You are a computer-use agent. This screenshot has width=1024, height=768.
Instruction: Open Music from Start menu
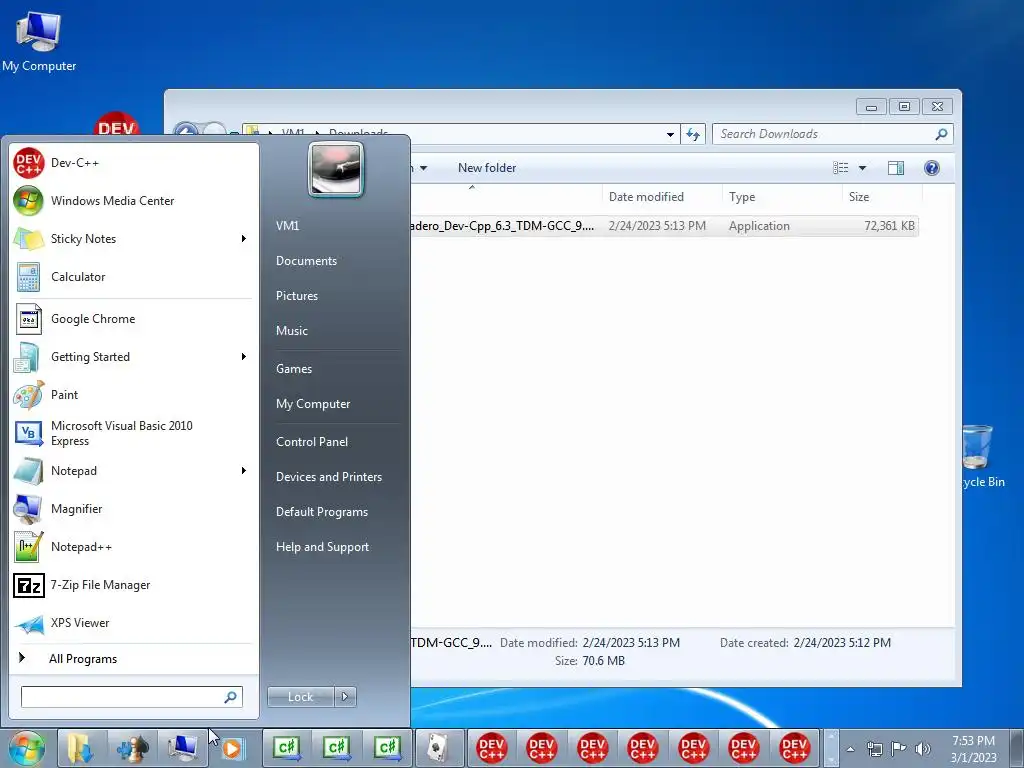click(x=291, y=330)
